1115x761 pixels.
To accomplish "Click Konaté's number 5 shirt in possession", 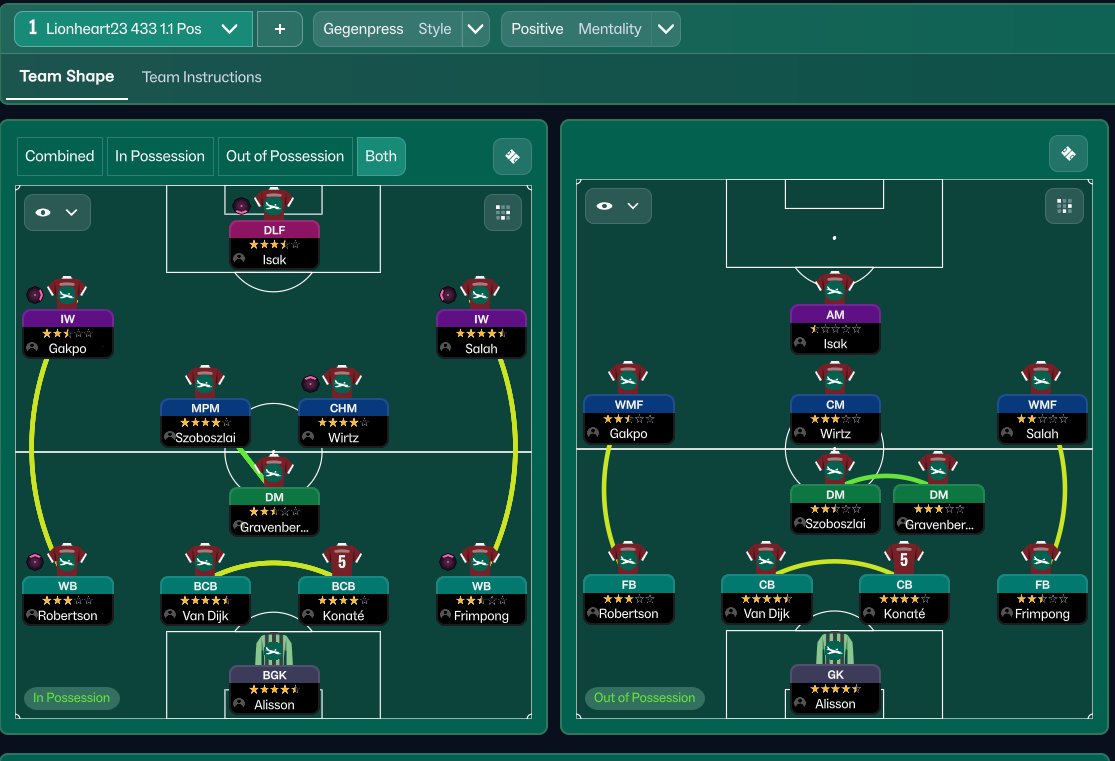I will (x=342, y=560).
